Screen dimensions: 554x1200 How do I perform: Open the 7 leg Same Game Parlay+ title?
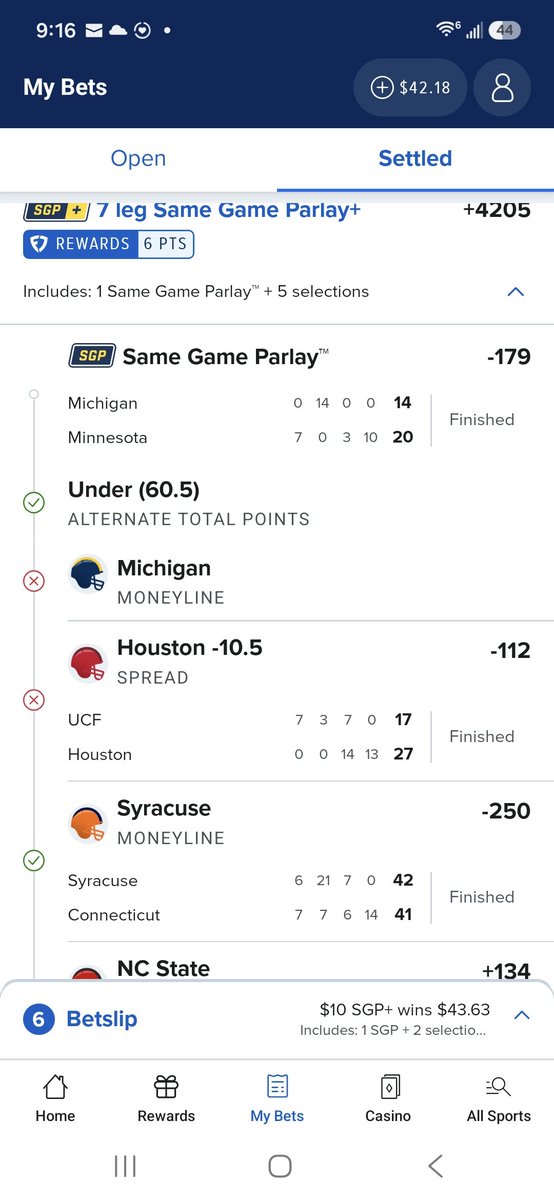tap(229, 210)
